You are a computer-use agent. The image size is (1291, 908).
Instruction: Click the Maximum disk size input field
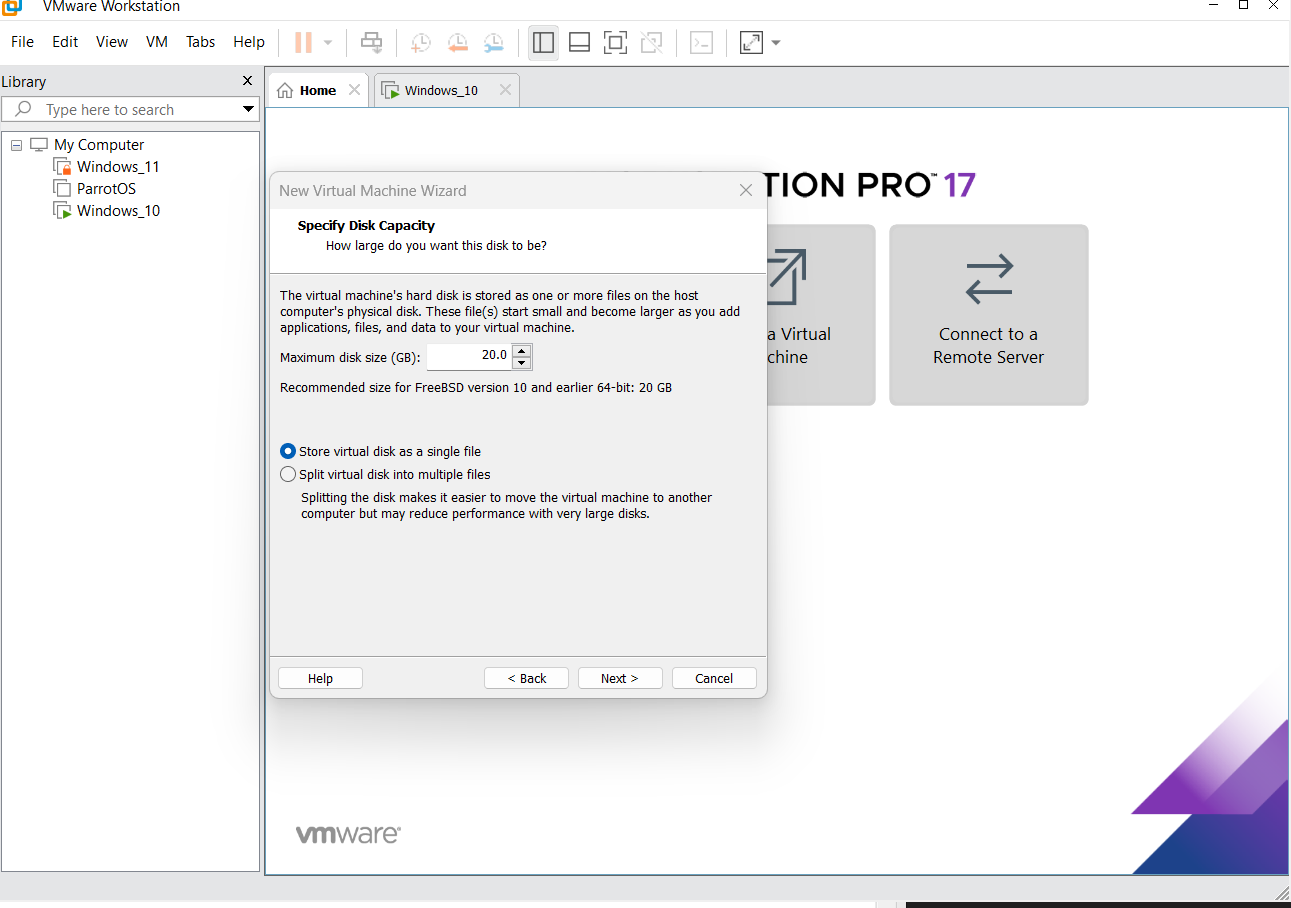coord(469,356)
